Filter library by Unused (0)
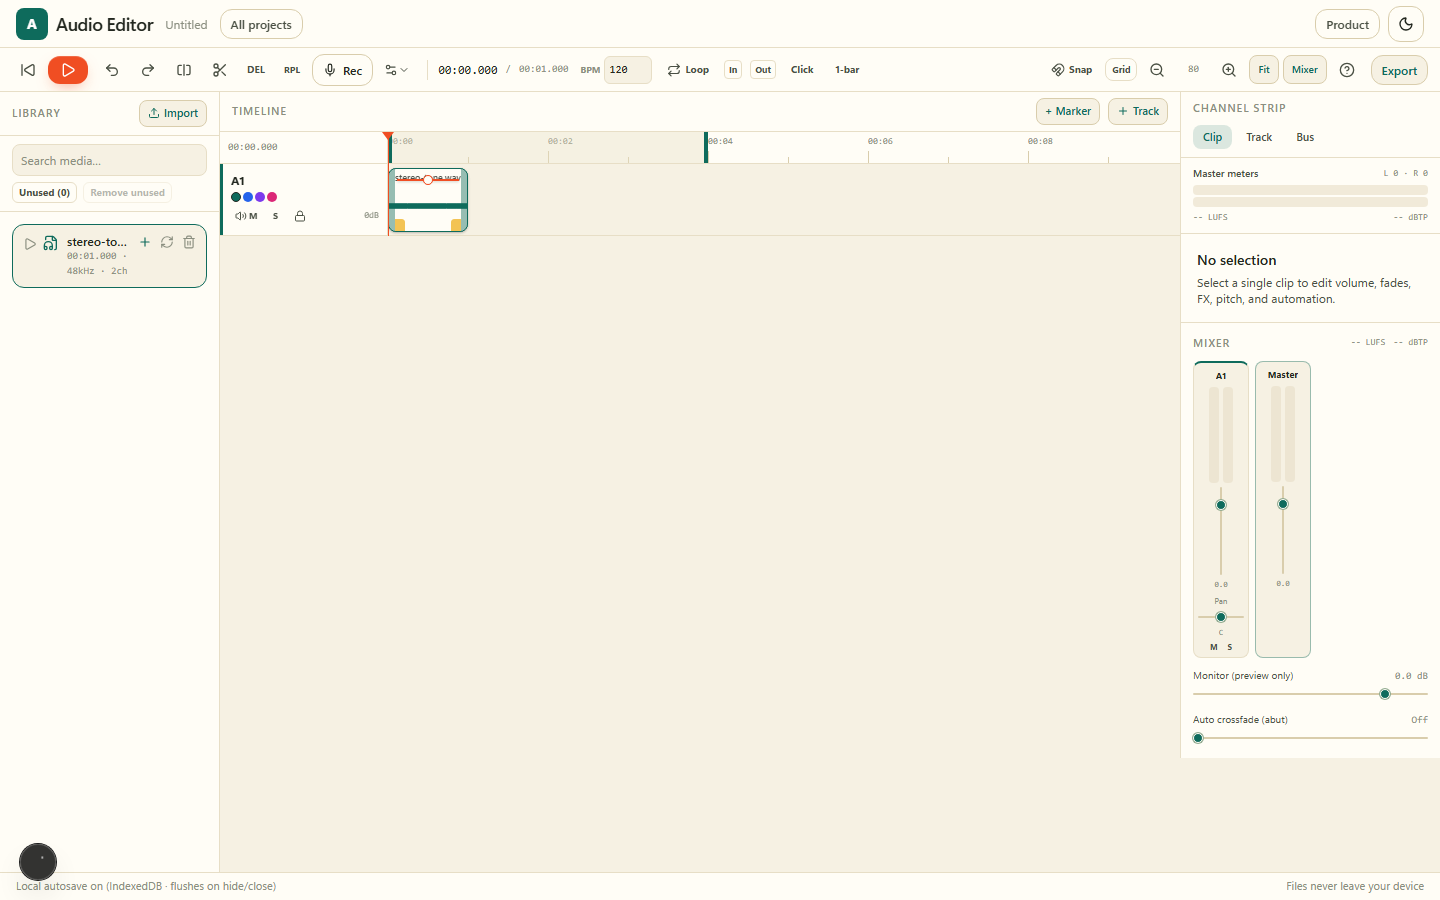Screen dimensions: 1440x900 point(44,193)
